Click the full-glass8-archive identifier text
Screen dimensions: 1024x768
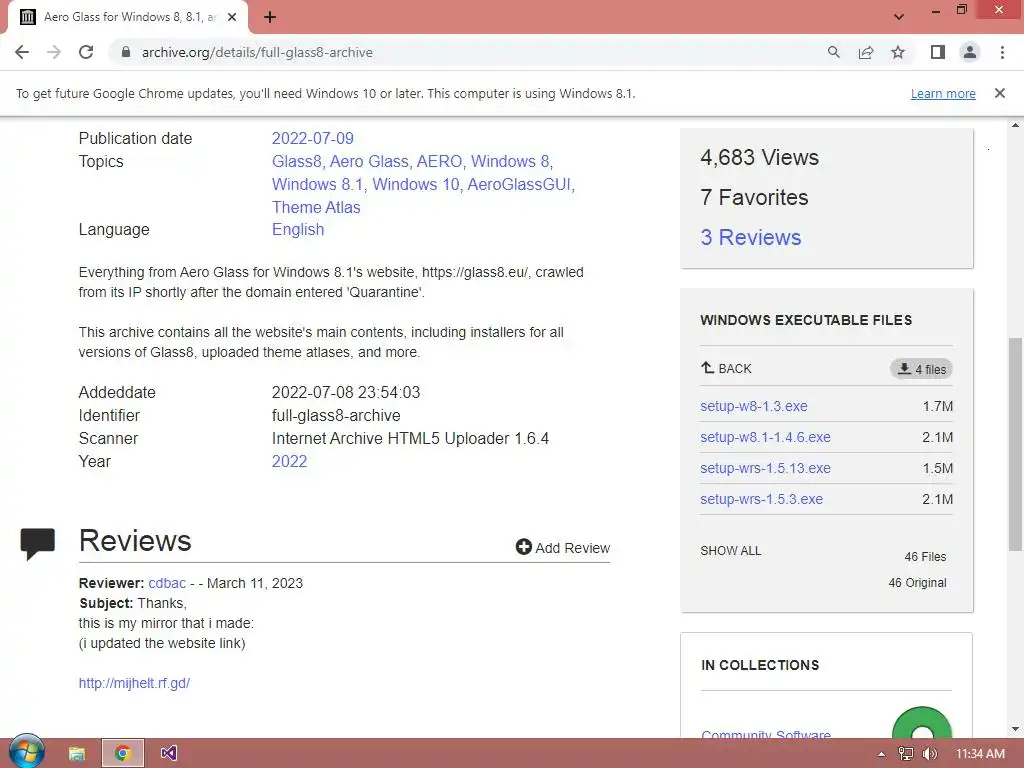(x=336, y=415)
